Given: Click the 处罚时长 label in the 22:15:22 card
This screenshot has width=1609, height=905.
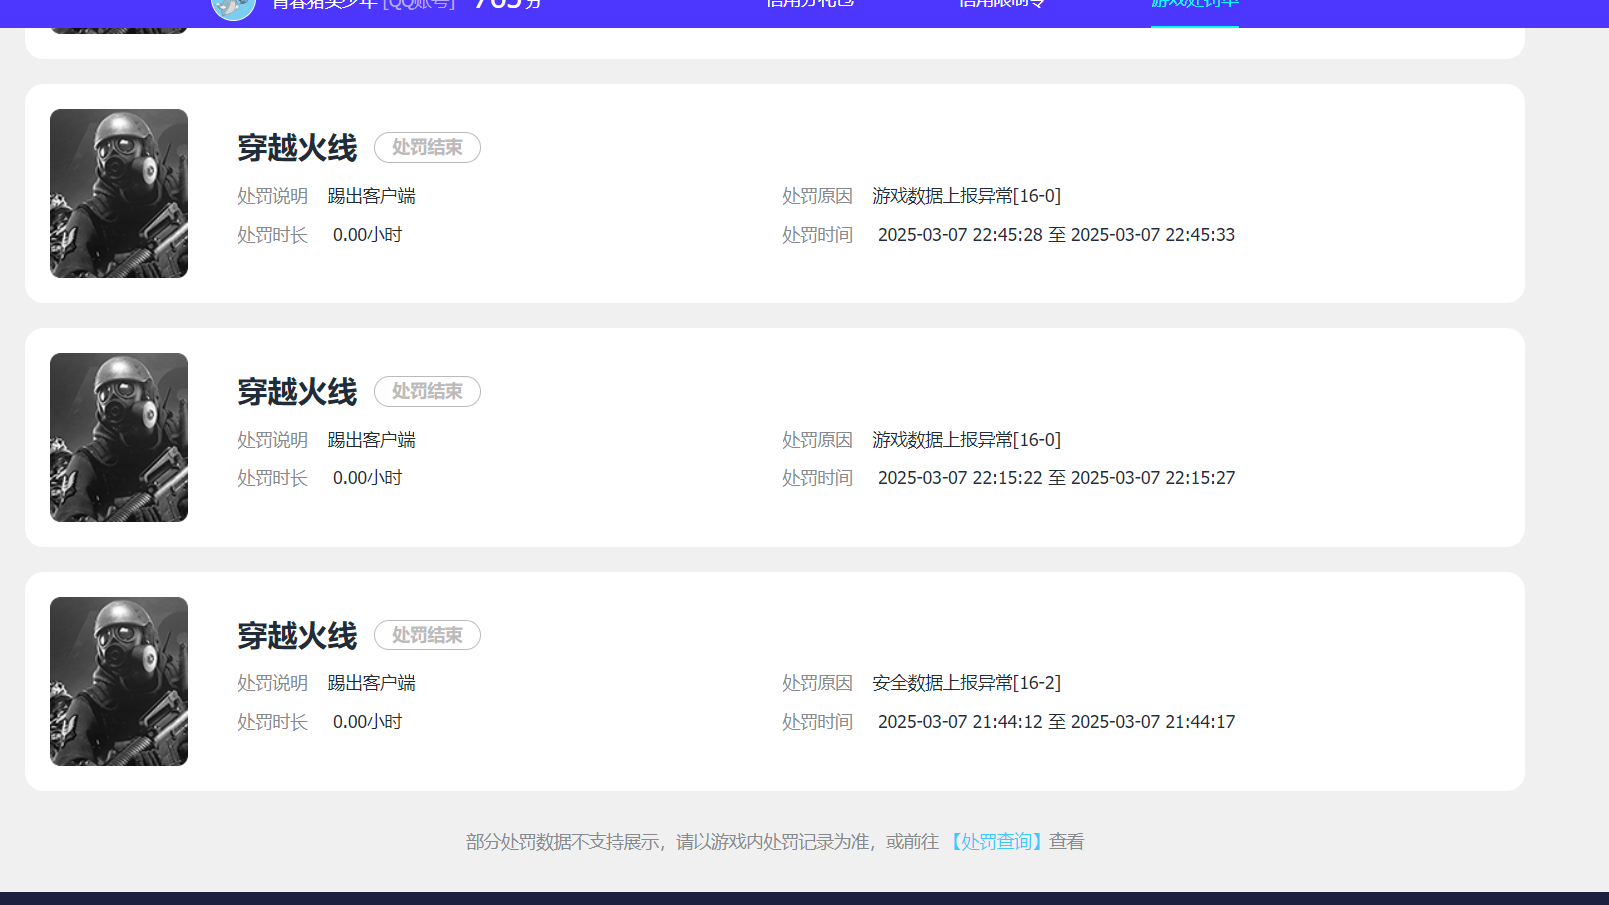Looking at the screenshot, I should (272, 478).
